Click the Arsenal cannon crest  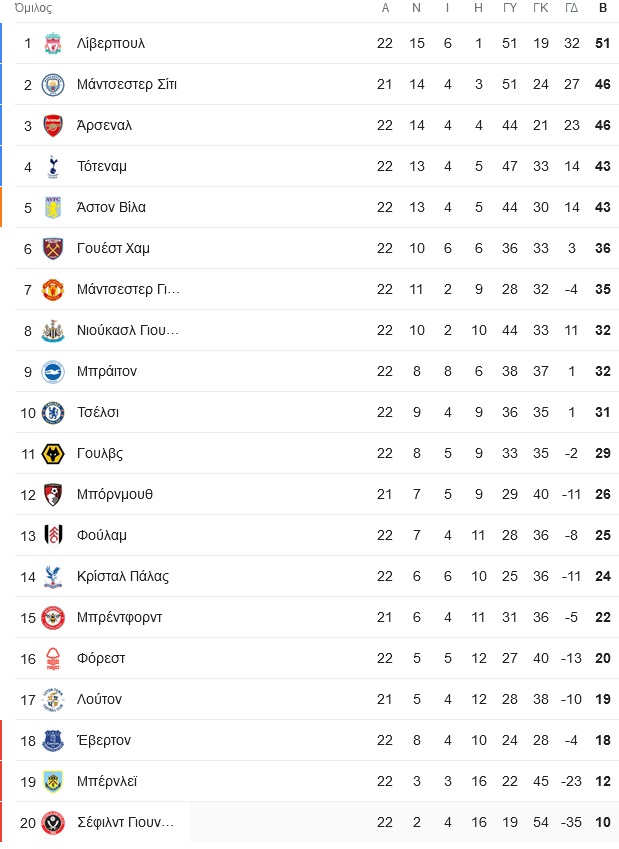(53, 126)
